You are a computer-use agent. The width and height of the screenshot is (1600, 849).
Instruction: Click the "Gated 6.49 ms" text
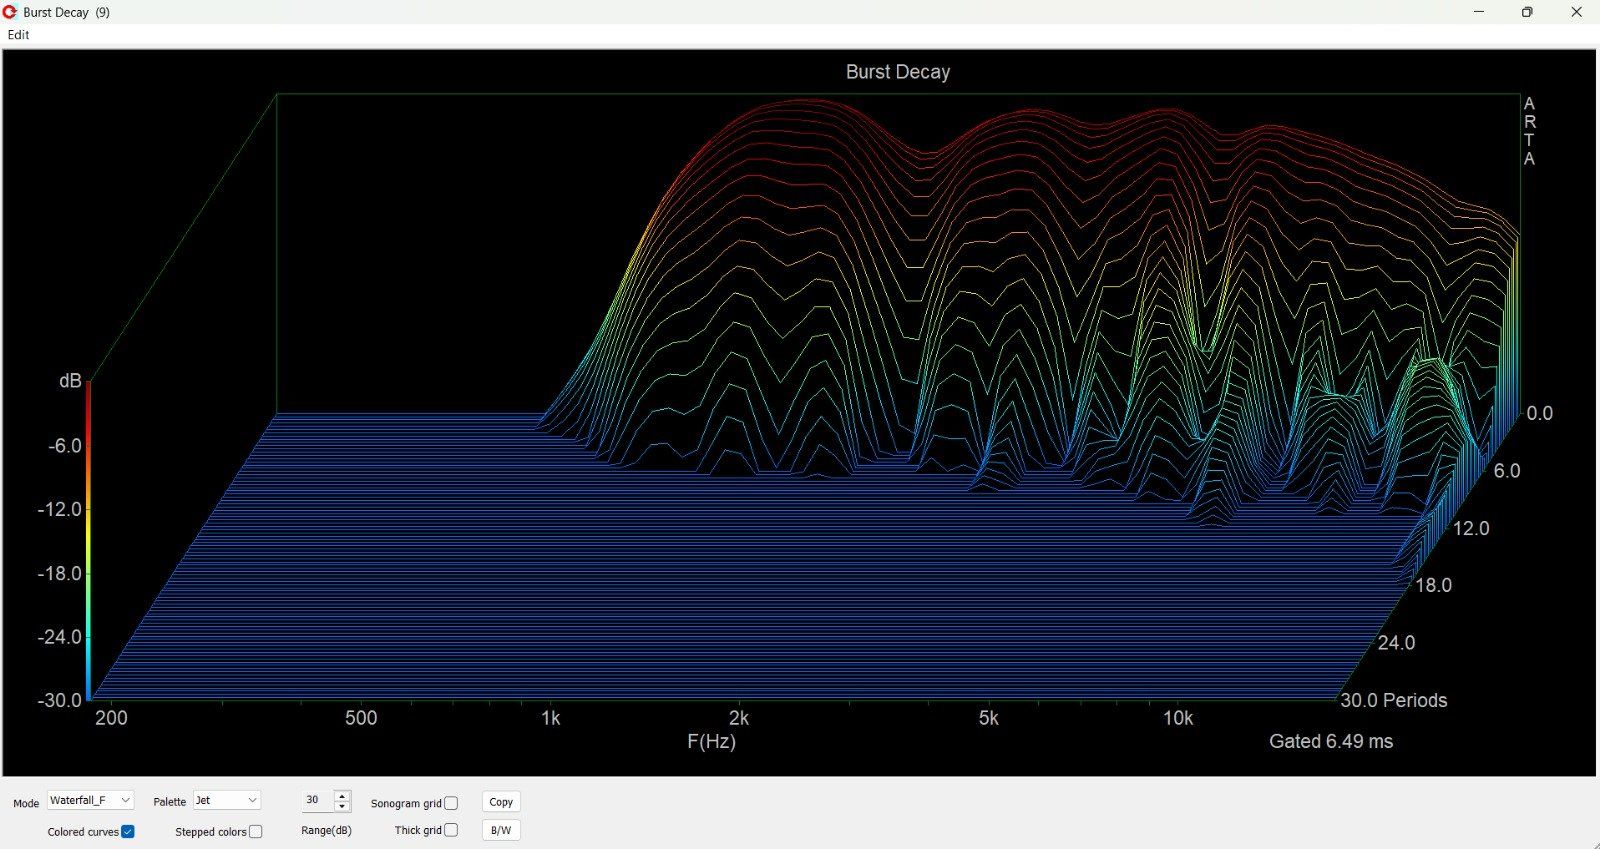pyautogui.click(x=1331, y=741)
